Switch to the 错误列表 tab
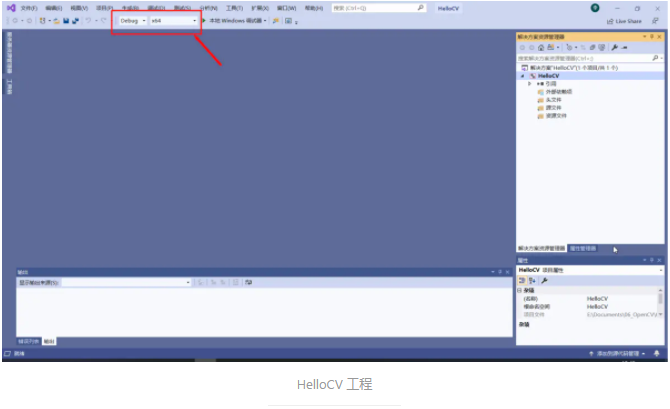The width and height of the screenshot is (670, 409). [x=28, y=341]
